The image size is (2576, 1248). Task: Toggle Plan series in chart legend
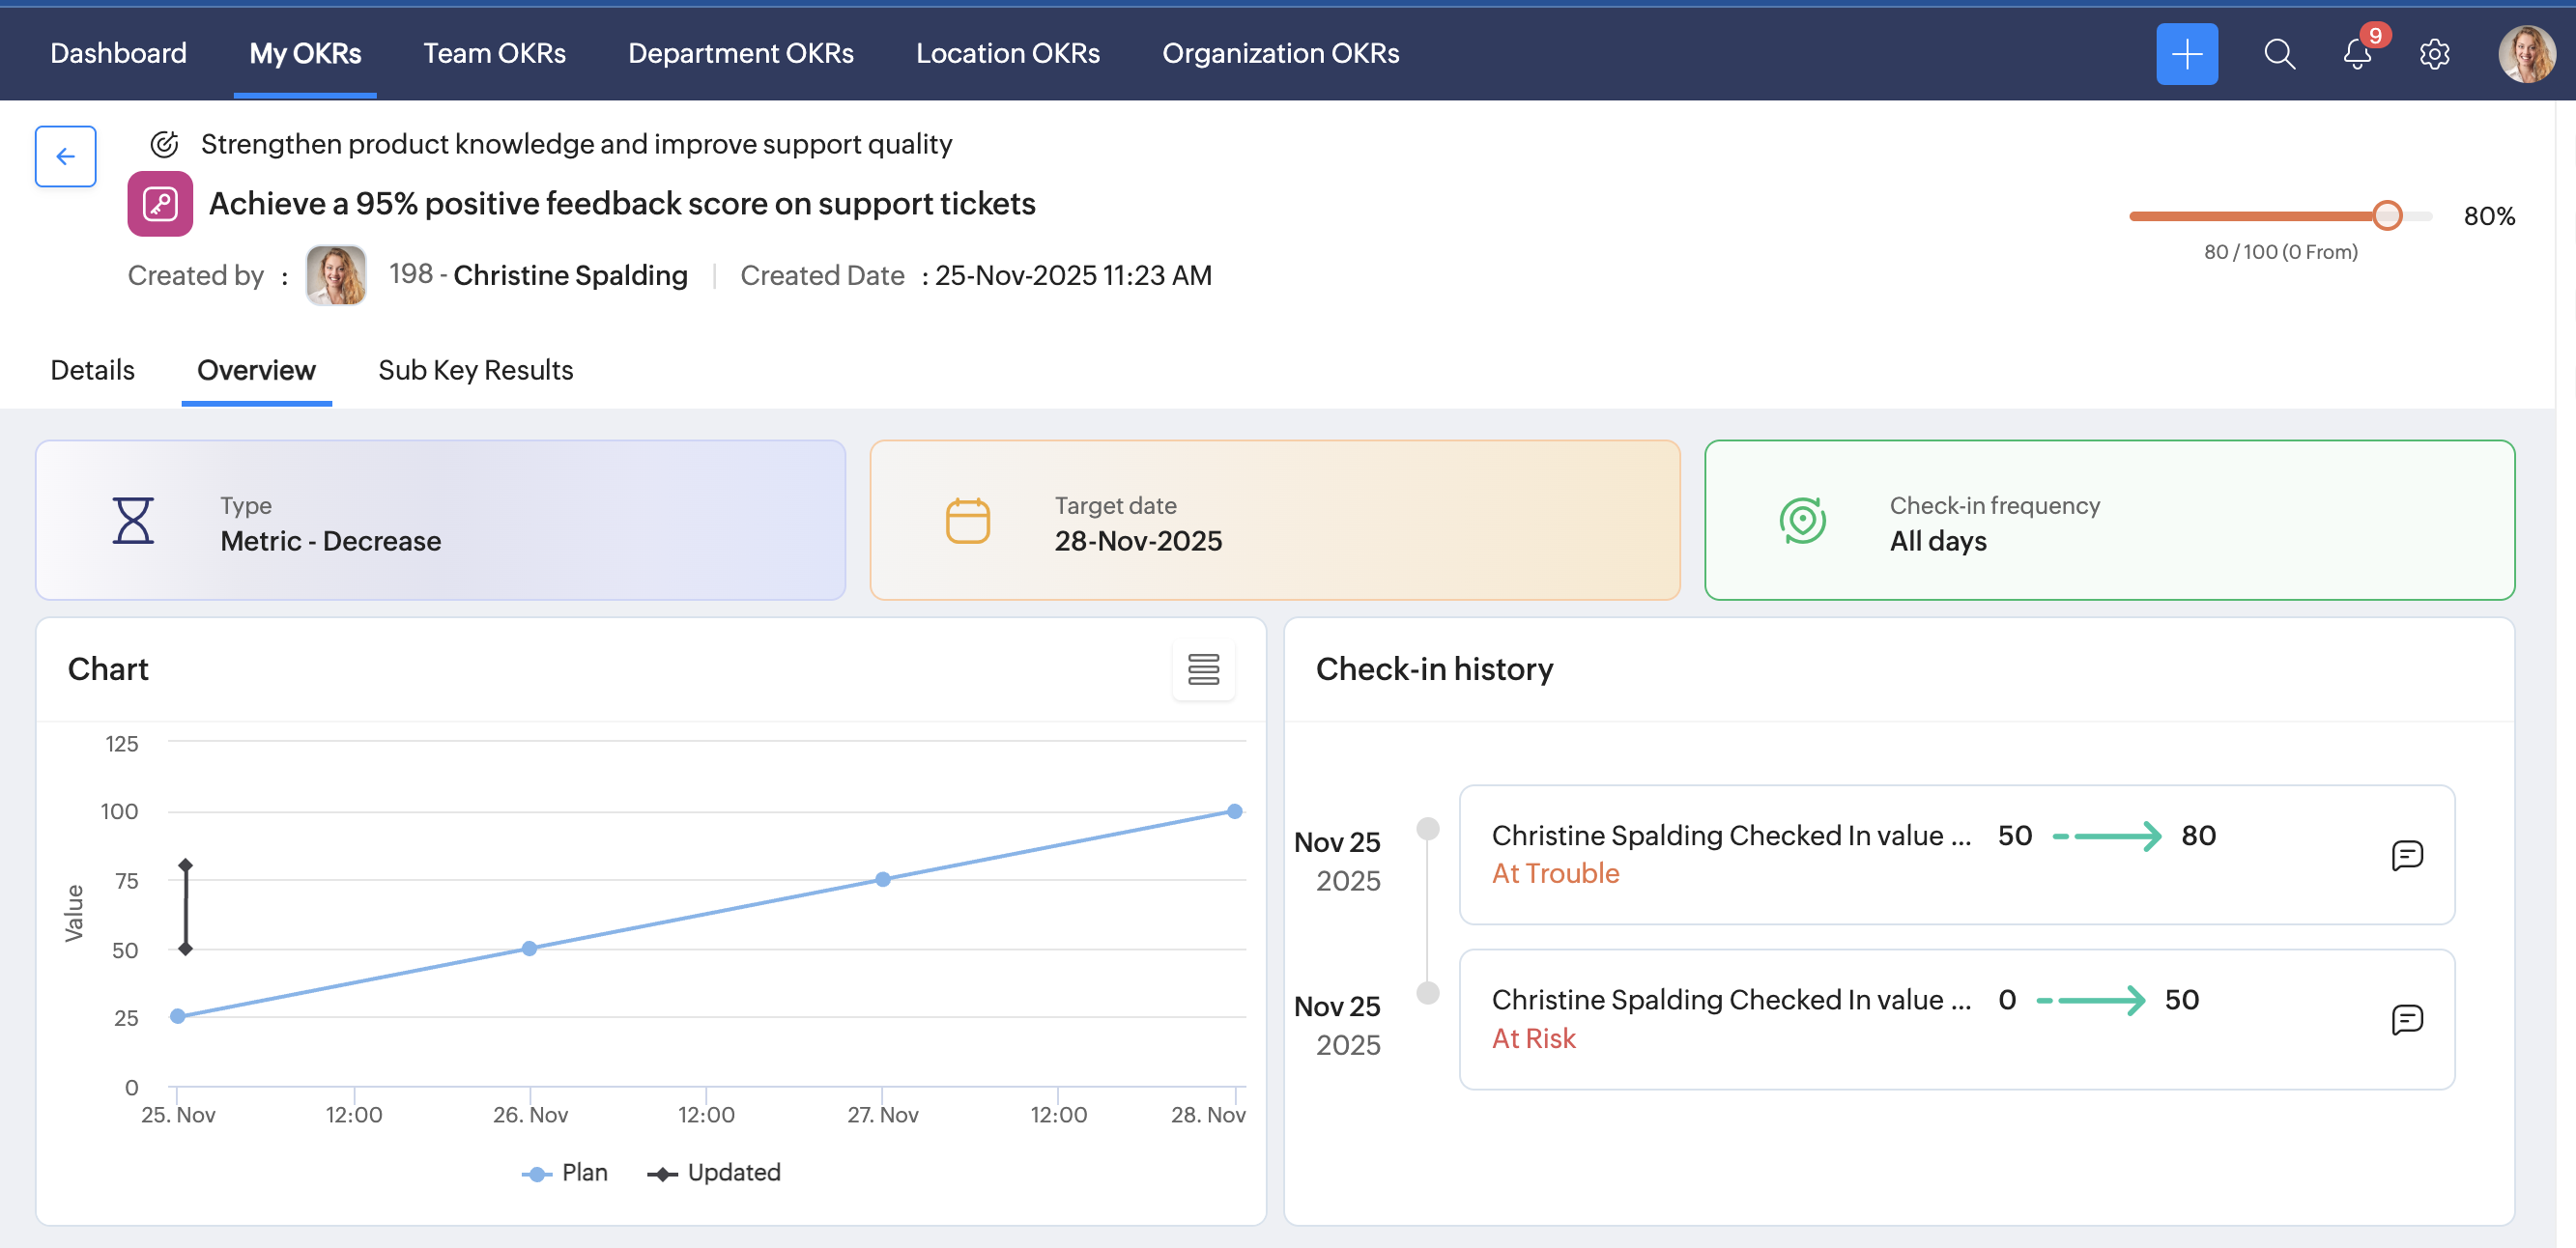click(x=566, y=1173)
